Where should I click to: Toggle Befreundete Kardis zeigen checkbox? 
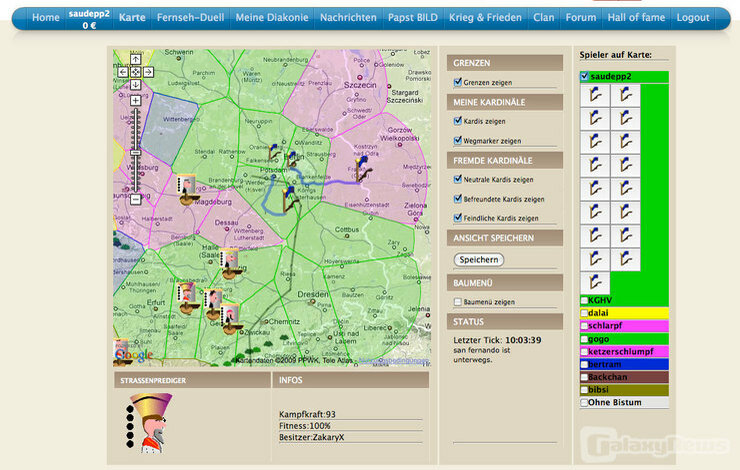[x=457, y=199]
